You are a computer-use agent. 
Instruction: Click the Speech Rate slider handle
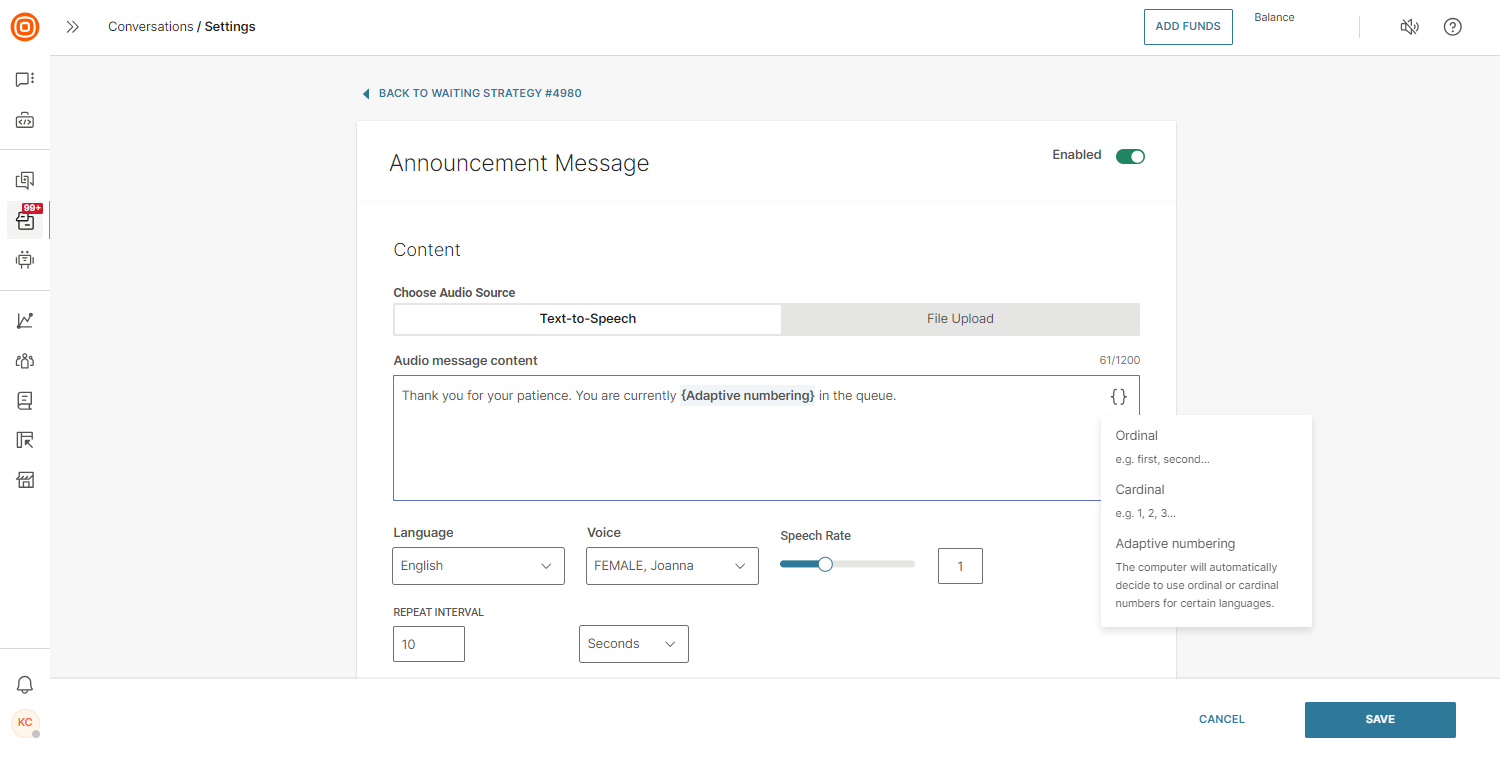click(825, 564)
